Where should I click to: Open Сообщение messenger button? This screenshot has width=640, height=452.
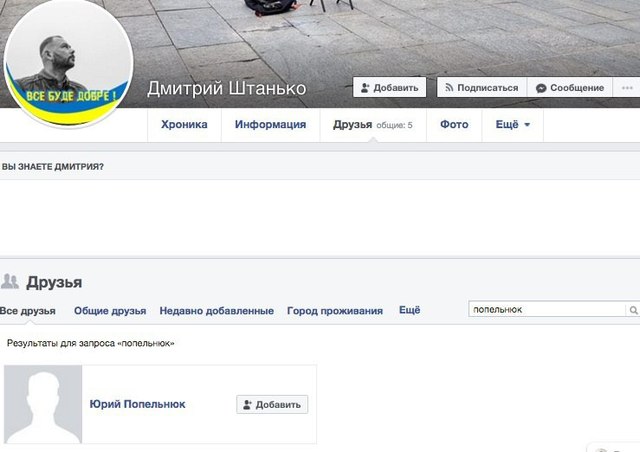click(x=570, y=87)
